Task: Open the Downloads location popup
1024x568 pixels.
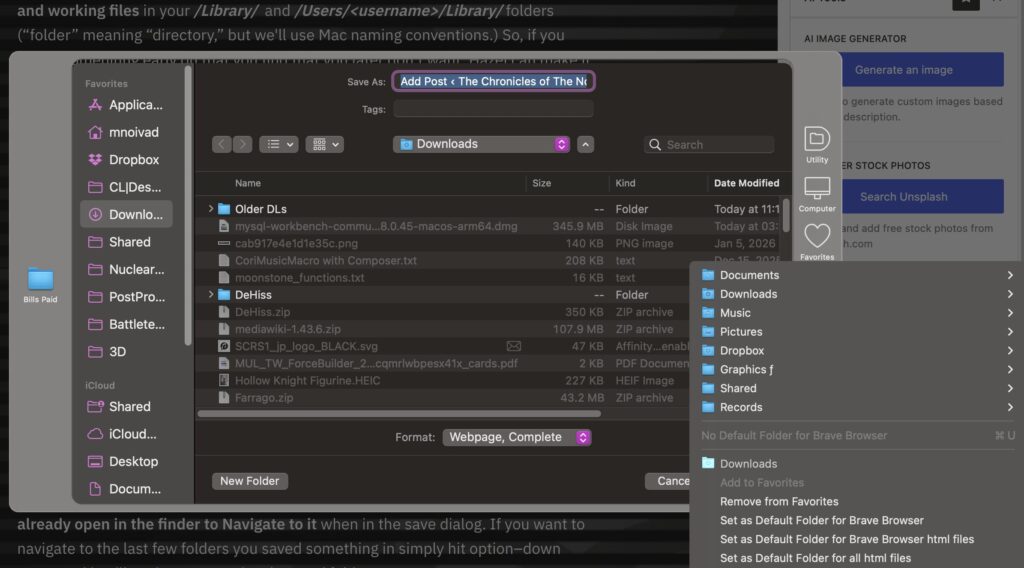Action: (481, 144)
